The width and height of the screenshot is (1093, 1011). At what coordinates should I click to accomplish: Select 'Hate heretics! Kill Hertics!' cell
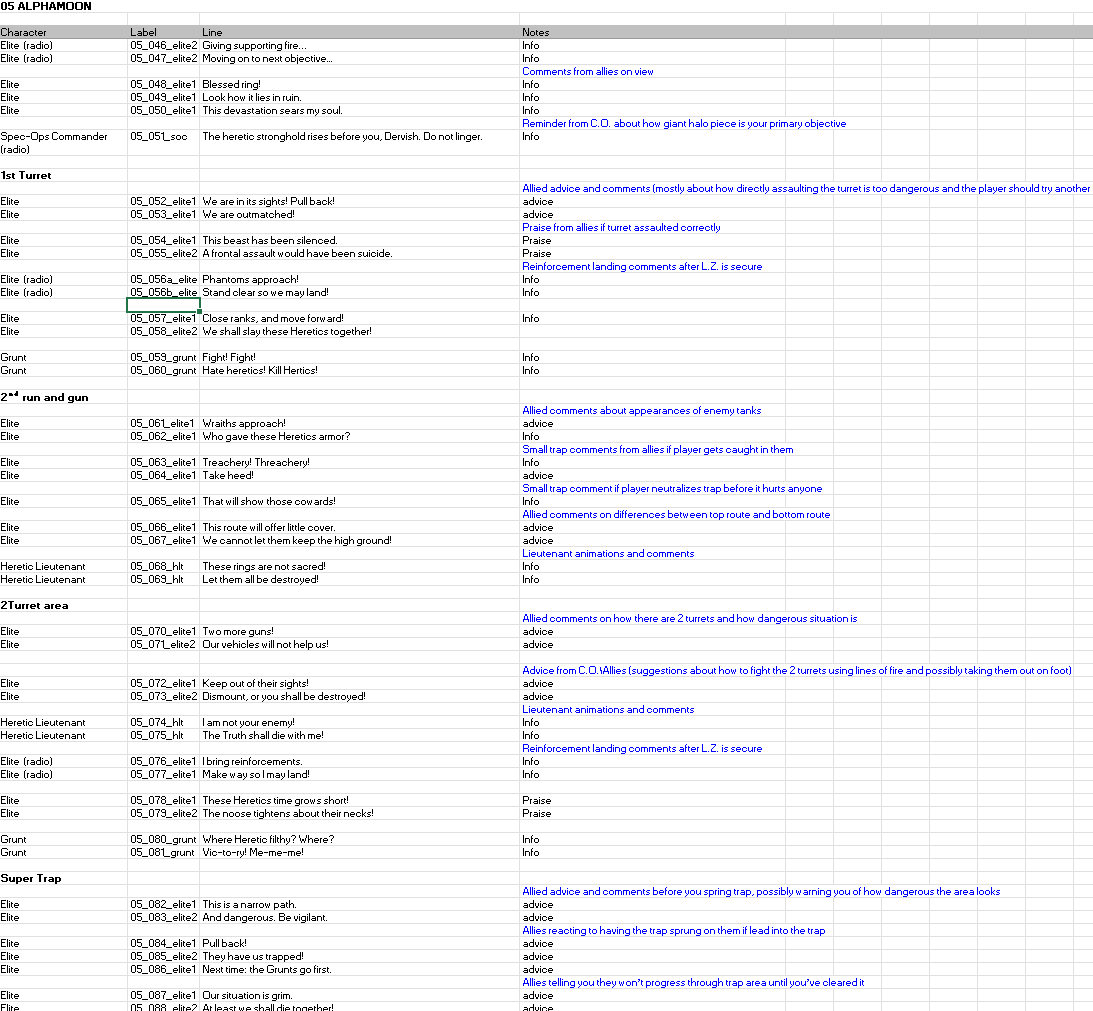[359, 371]
